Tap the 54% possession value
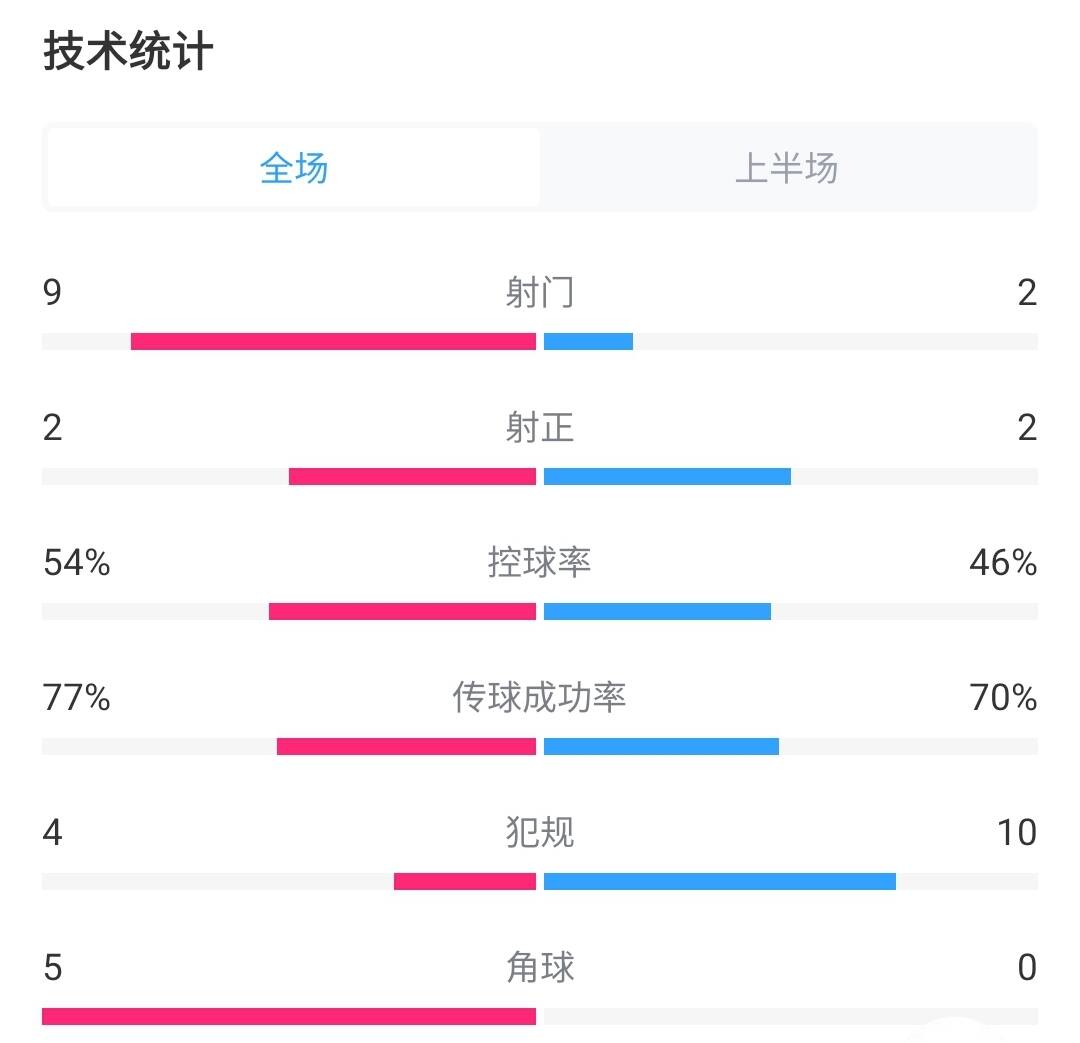Image resolution: width=1080 pixels, height=1043 pixels. click(x=77, y=563)
